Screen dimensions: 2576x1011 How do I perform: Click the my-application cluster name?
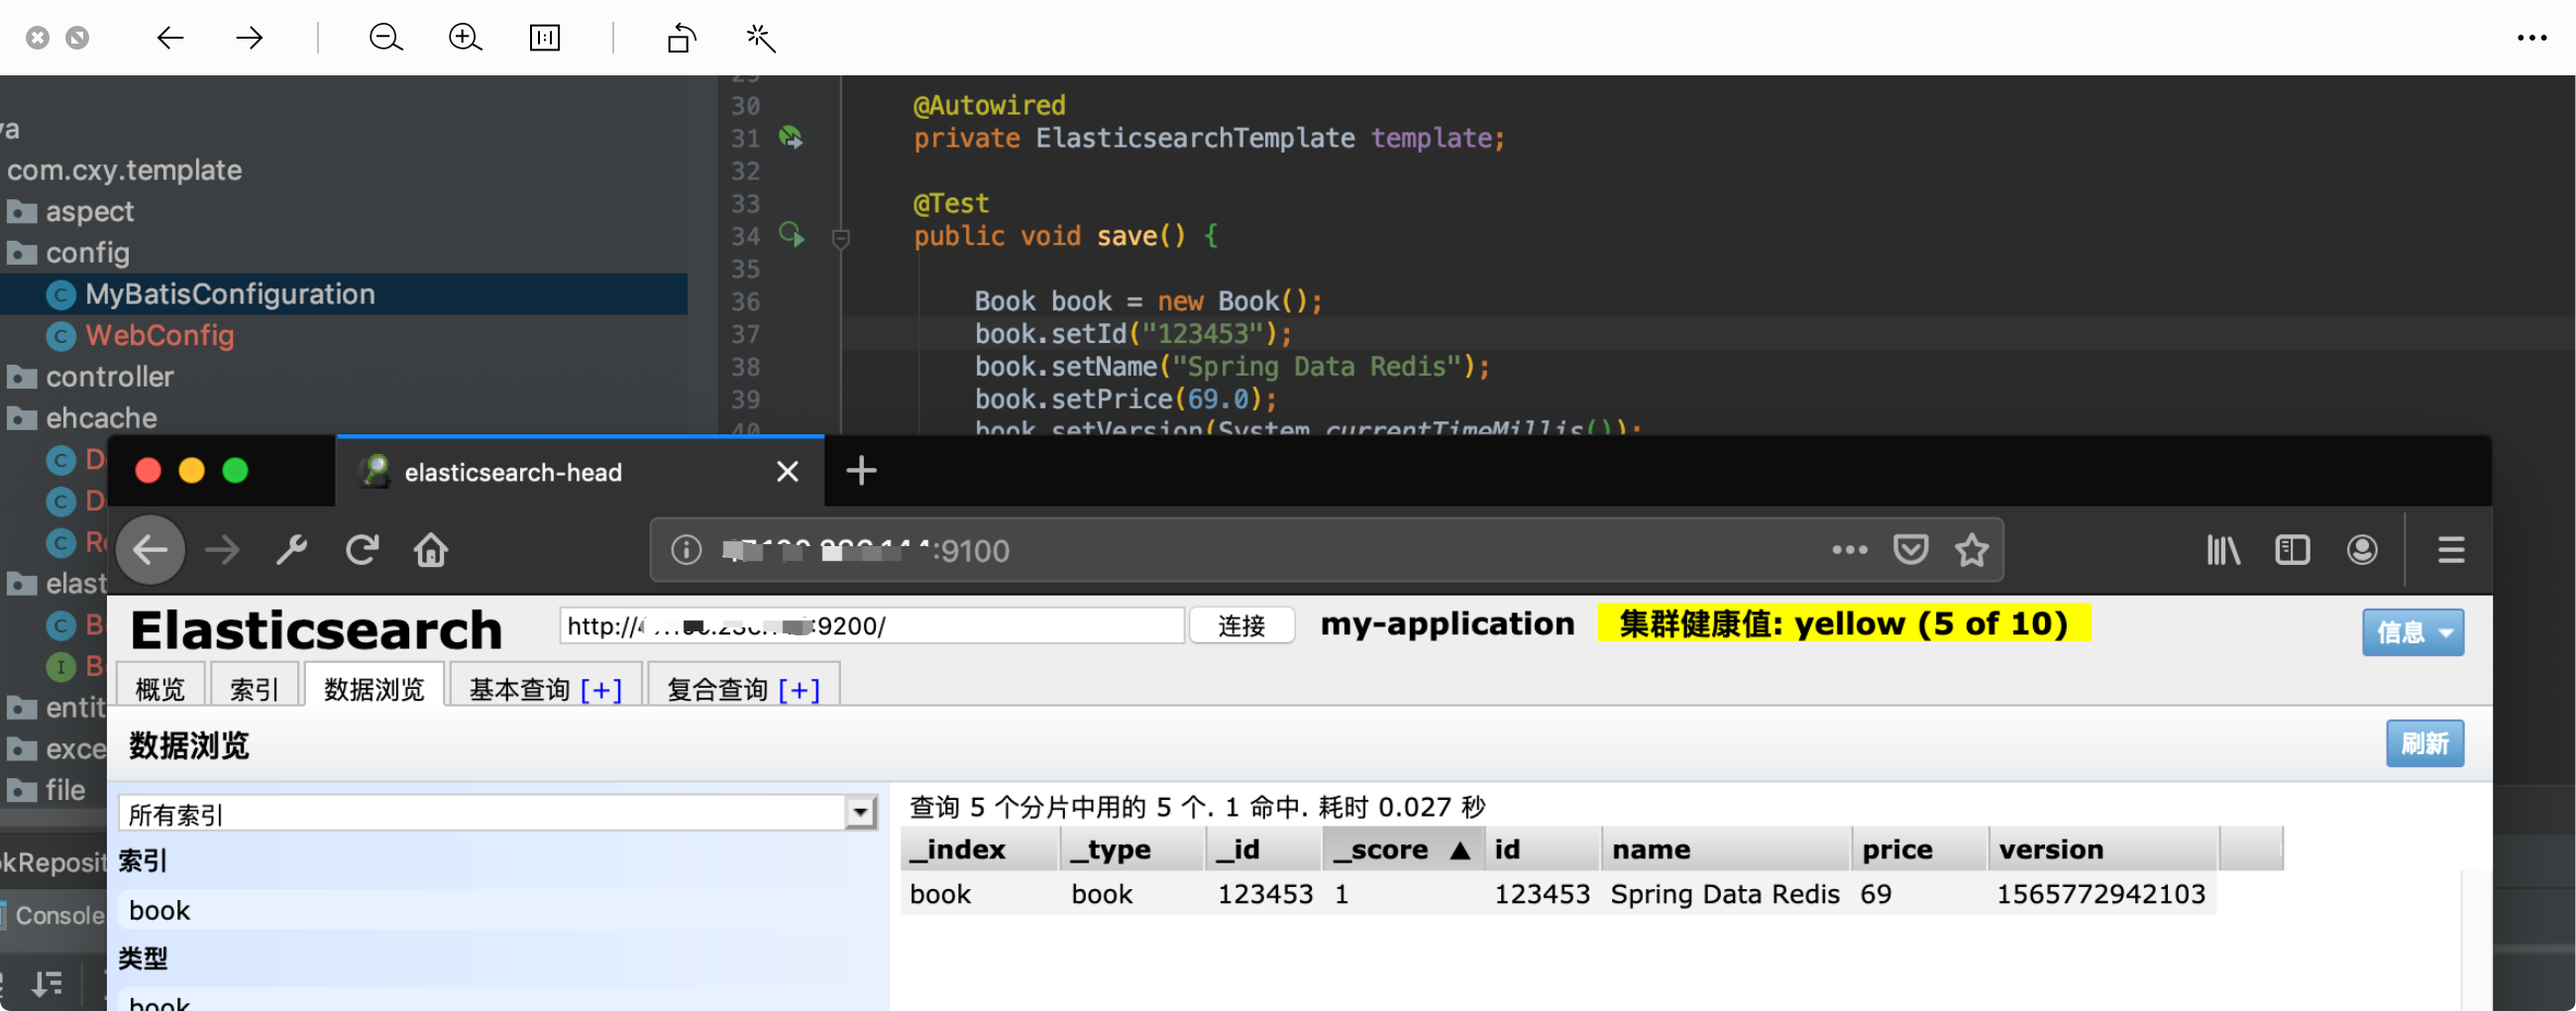(1447, 623)
